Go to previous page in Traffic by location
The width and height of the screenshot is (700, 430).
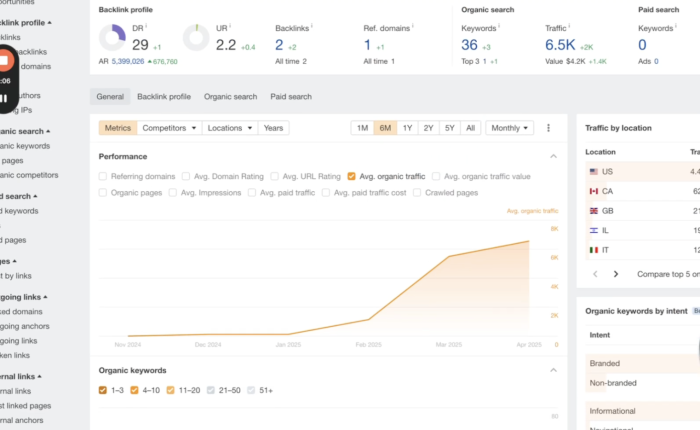point(596,273)
